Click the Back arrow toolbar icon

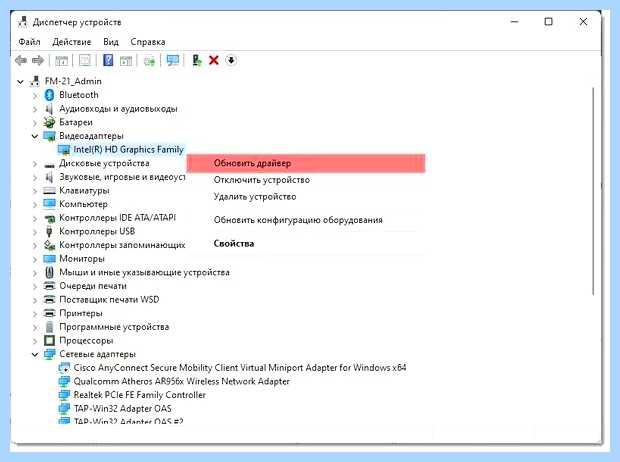[x=21, y=61]
